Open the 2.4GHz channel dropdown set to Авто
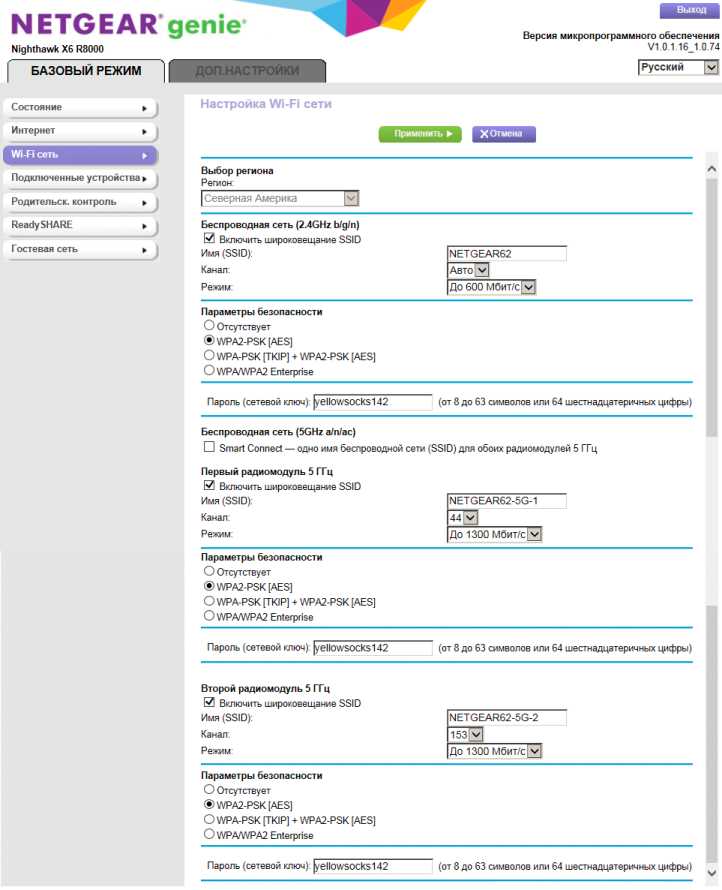 [x=468, y=270]
